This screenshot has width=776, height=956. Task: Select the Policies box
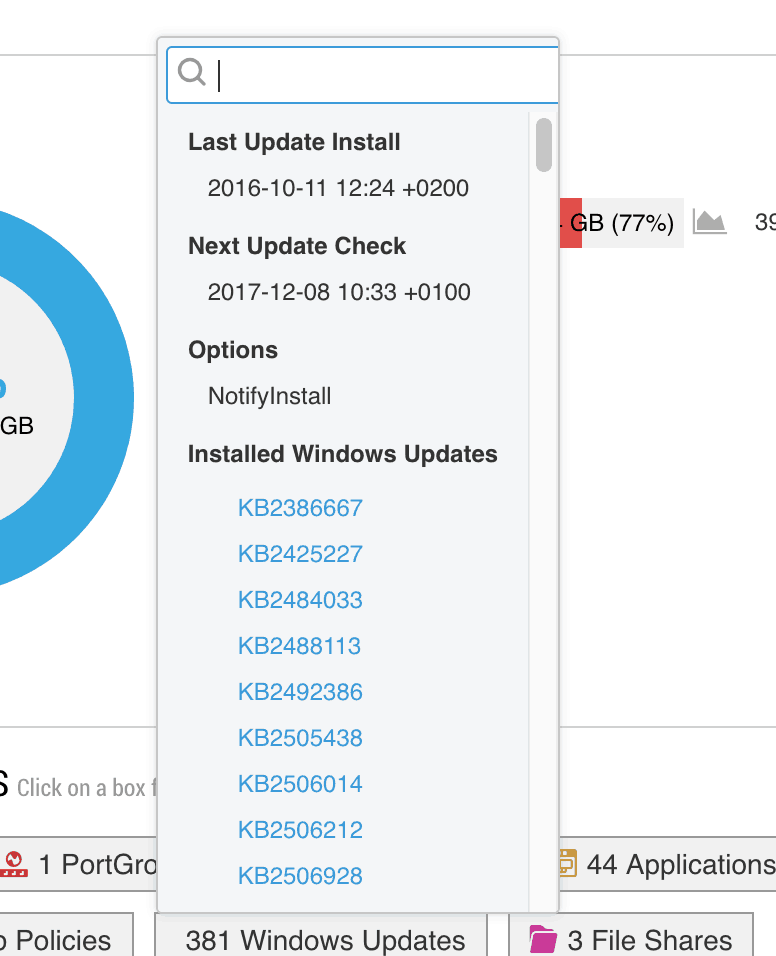click(66, 935)
